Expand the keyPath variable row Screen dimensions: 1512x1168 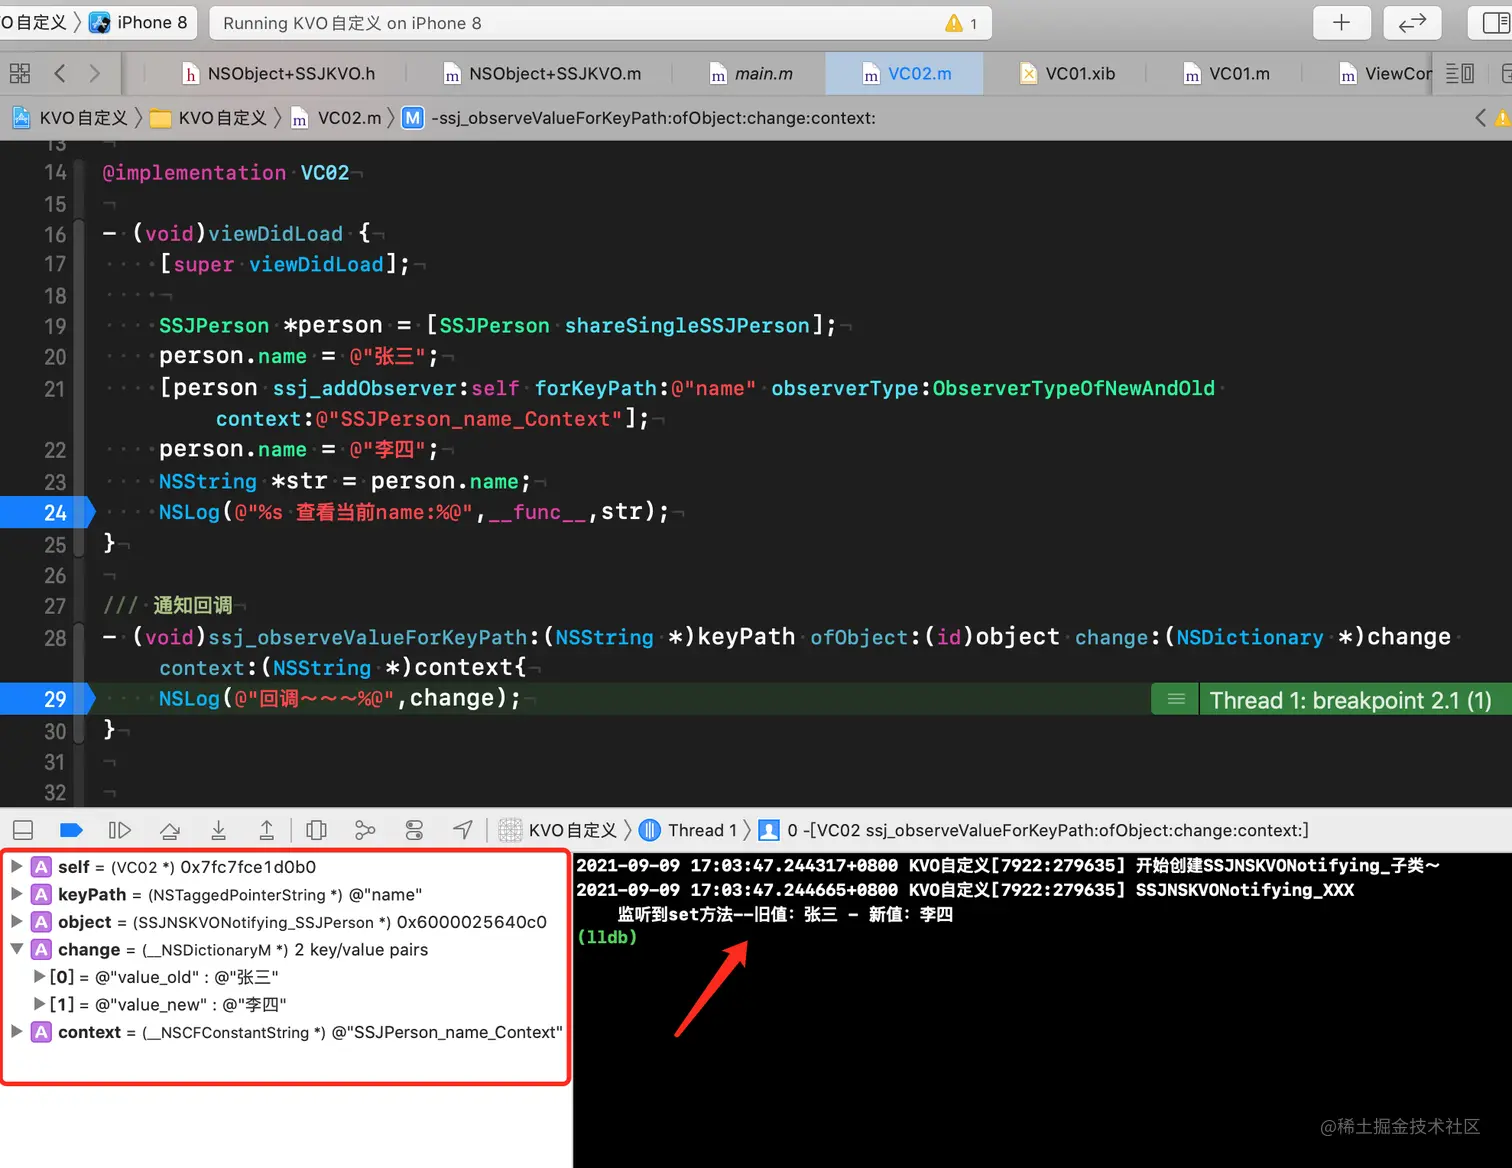click(x=16, y=894)
